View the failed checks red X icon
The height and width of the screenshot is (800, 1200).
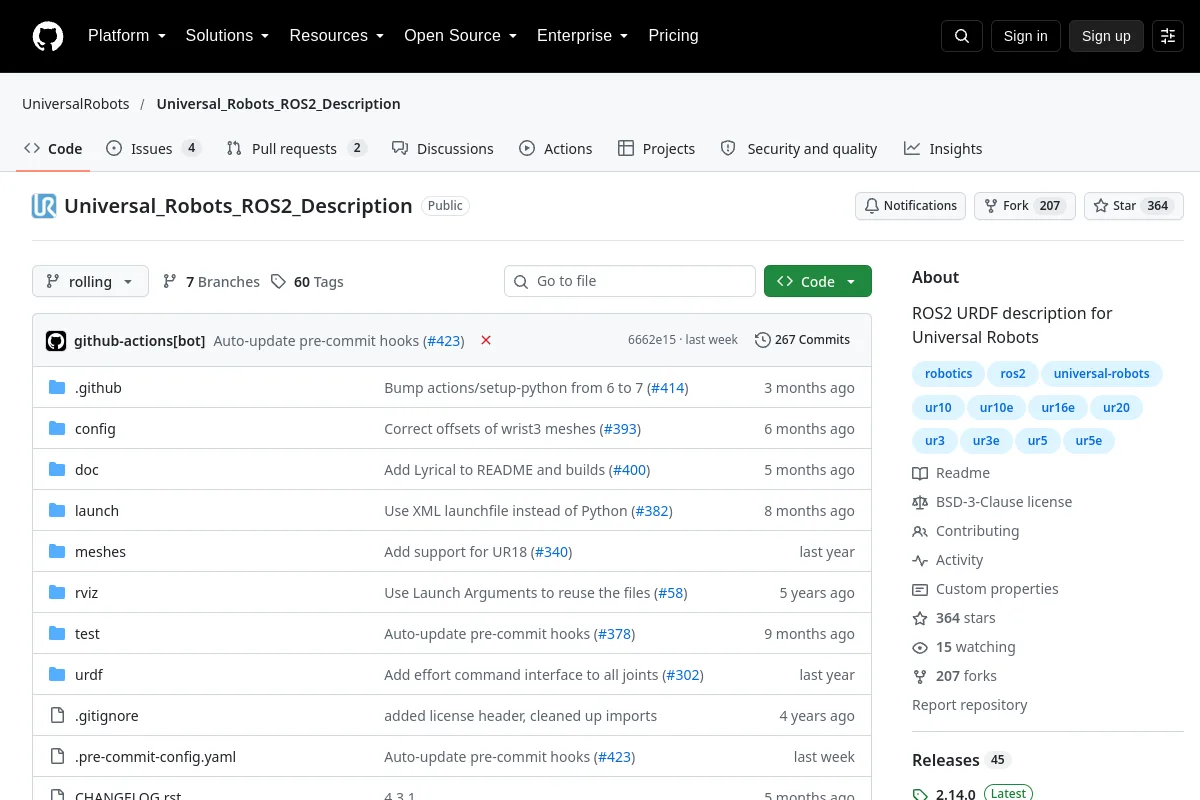(486, 340)
